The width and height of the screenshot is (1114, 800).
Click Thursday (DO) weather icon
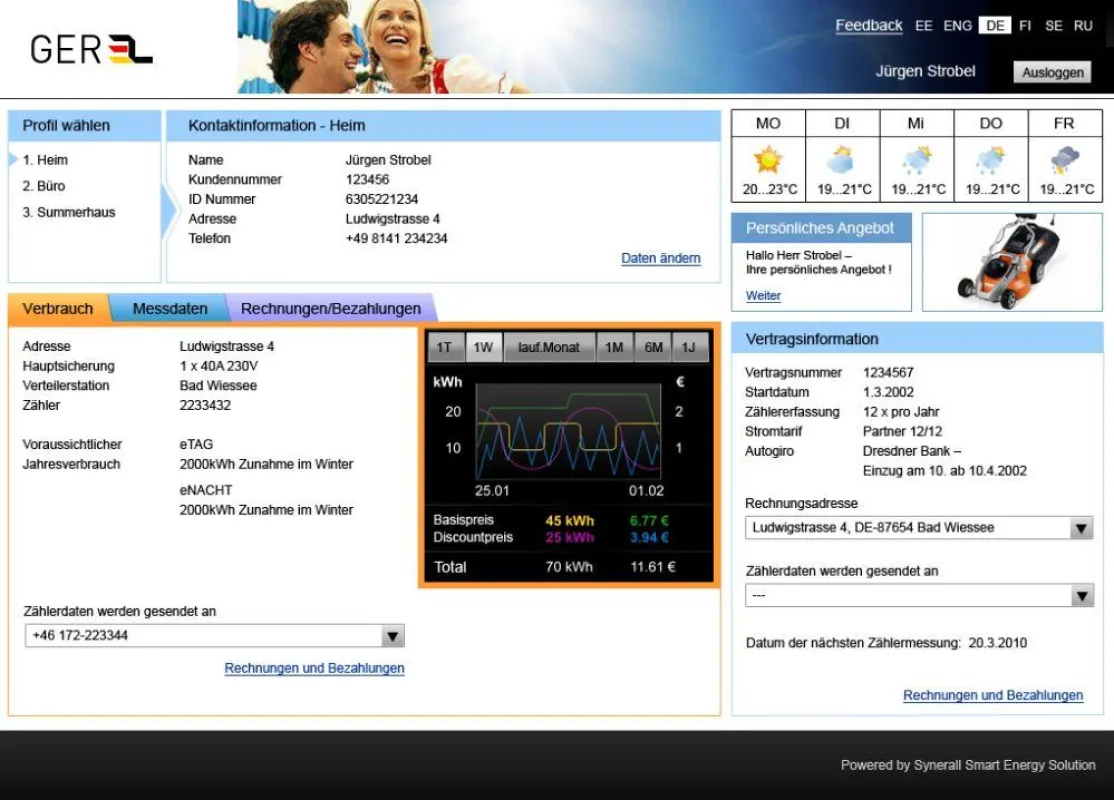[x=990, y=160]
